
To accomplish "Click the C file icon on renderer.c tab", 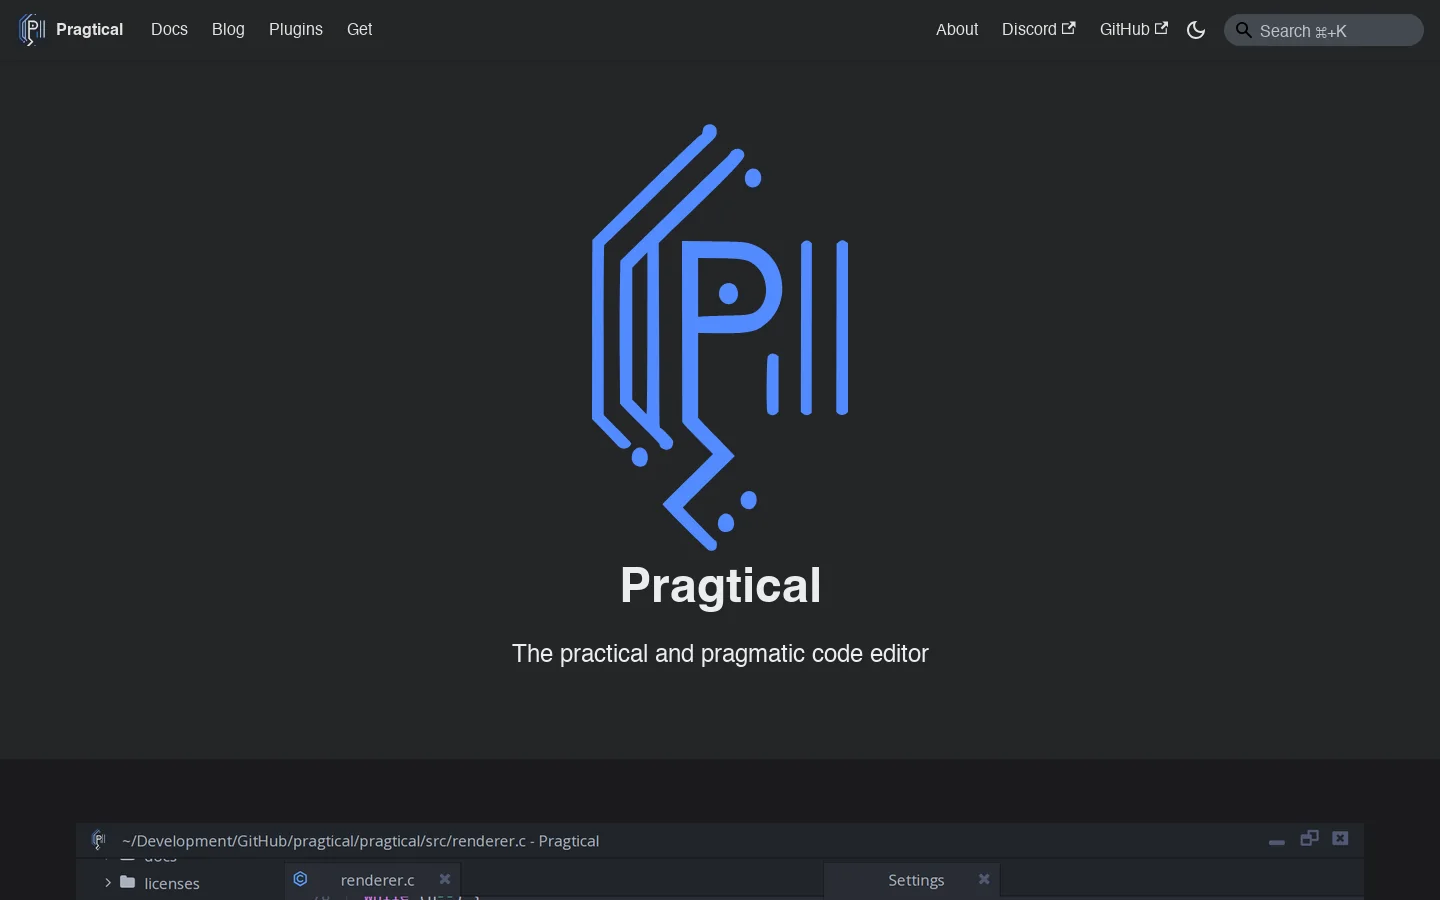I will (301, 880).
